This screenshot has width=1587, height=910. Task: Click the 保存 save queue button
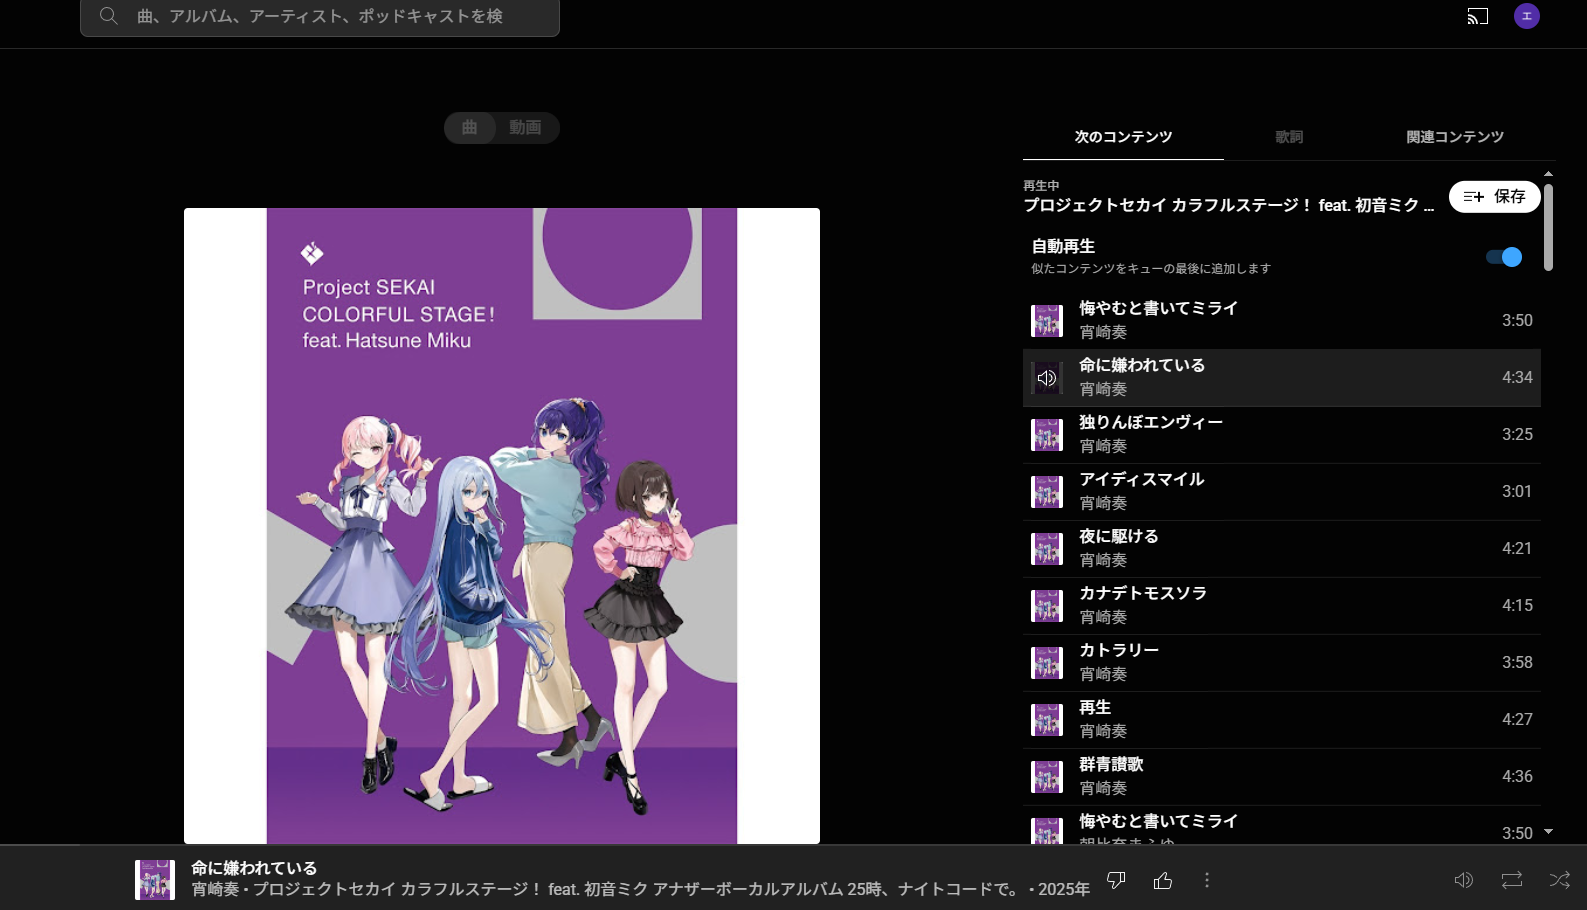coord(1495,197)
